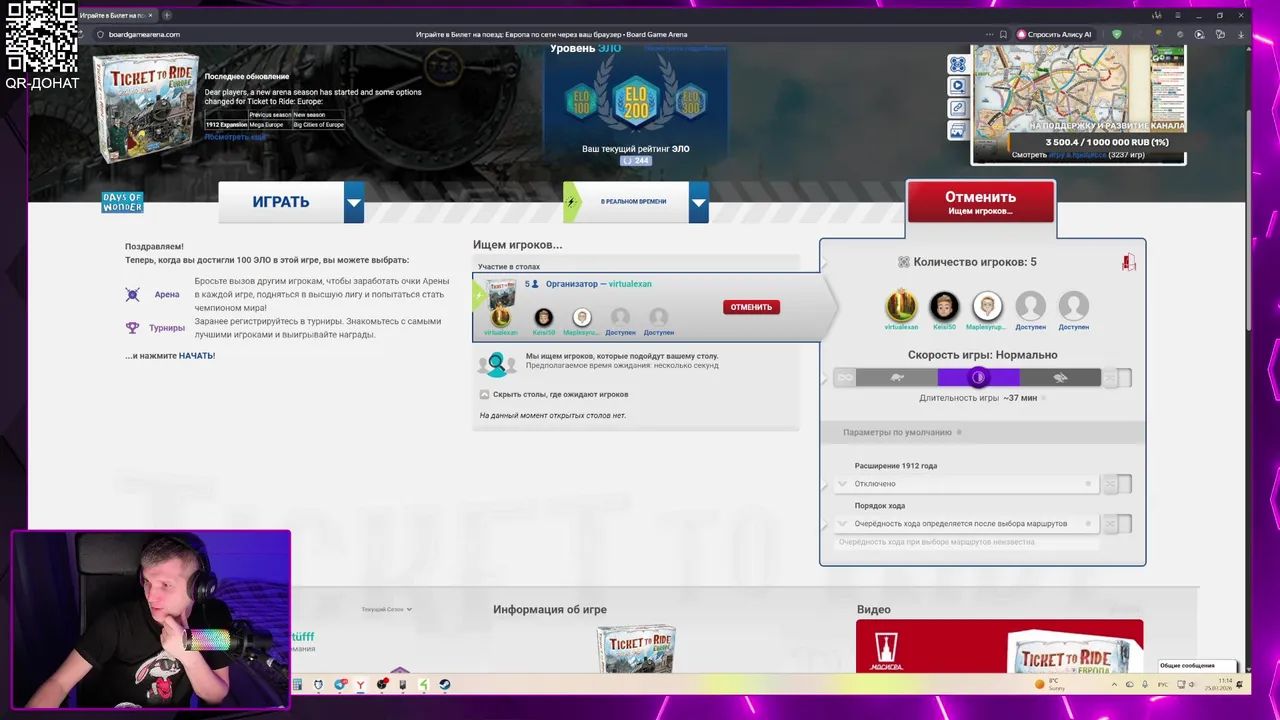1280x720 pixels.
Task: Select the Tournaments option
Action: pyautogui.click(x=167, y=328)
